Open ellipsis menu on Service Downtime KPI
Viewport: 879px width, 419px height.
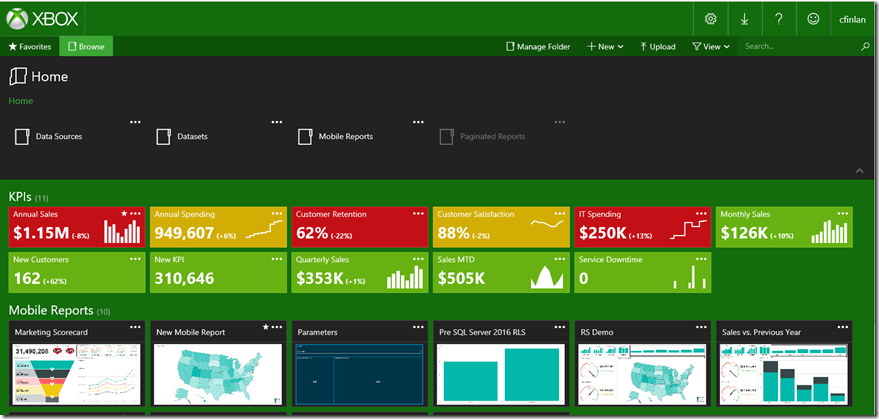pos(701,259)
